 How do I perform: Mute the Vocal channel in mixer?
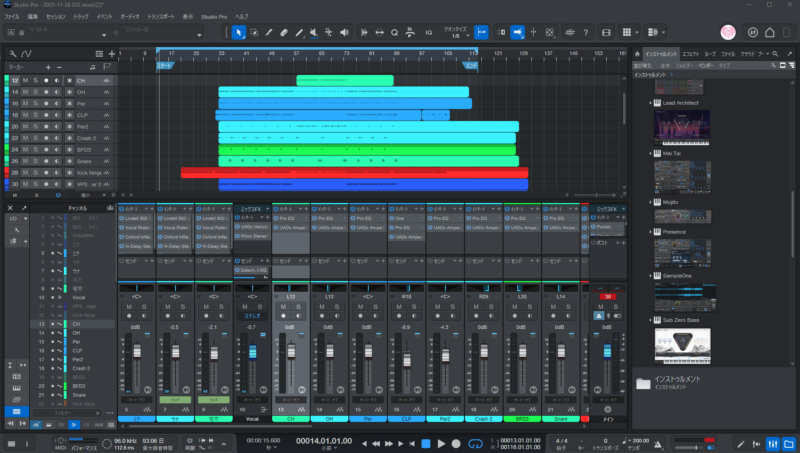[243, 306]
